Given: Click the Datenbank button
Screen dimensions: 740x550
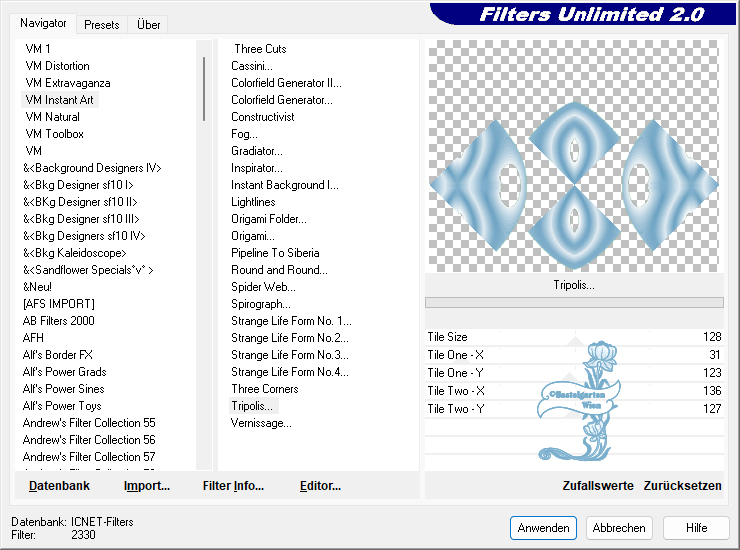Looking at the screenshot, I should pyautogui.click(x=59, y=486).
